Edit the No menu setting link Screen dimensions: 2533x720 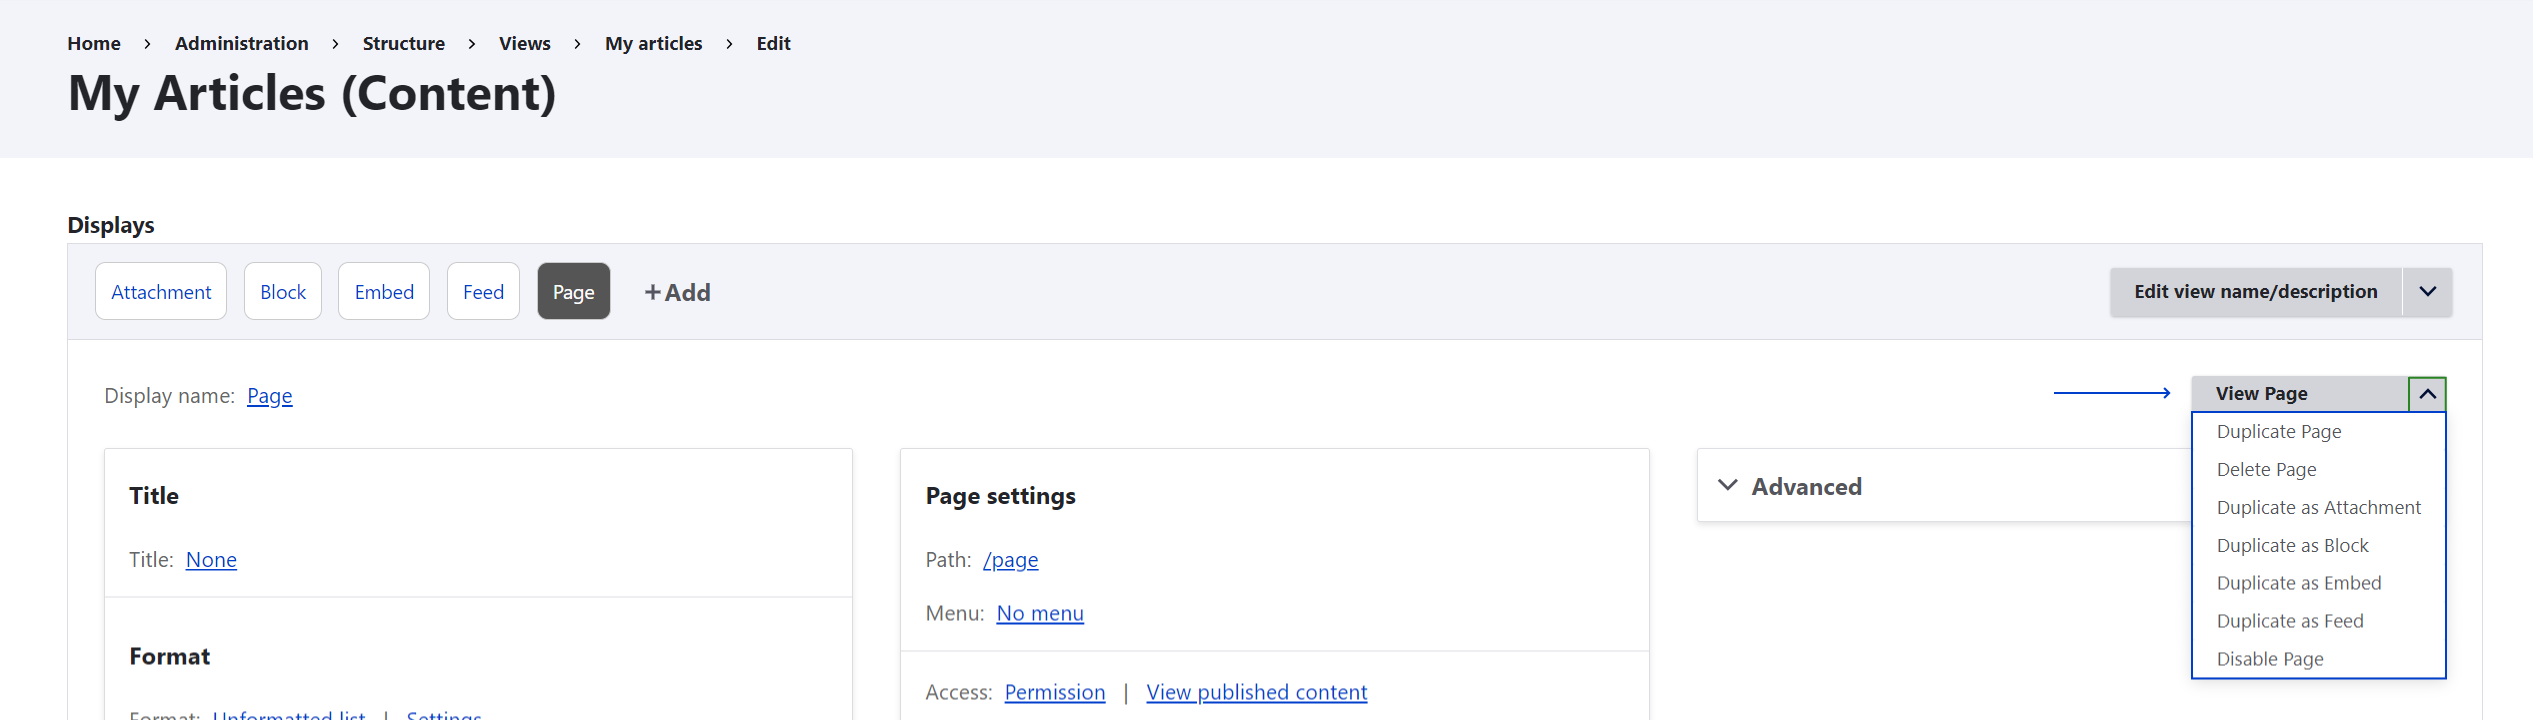(x=1040, y=613)
